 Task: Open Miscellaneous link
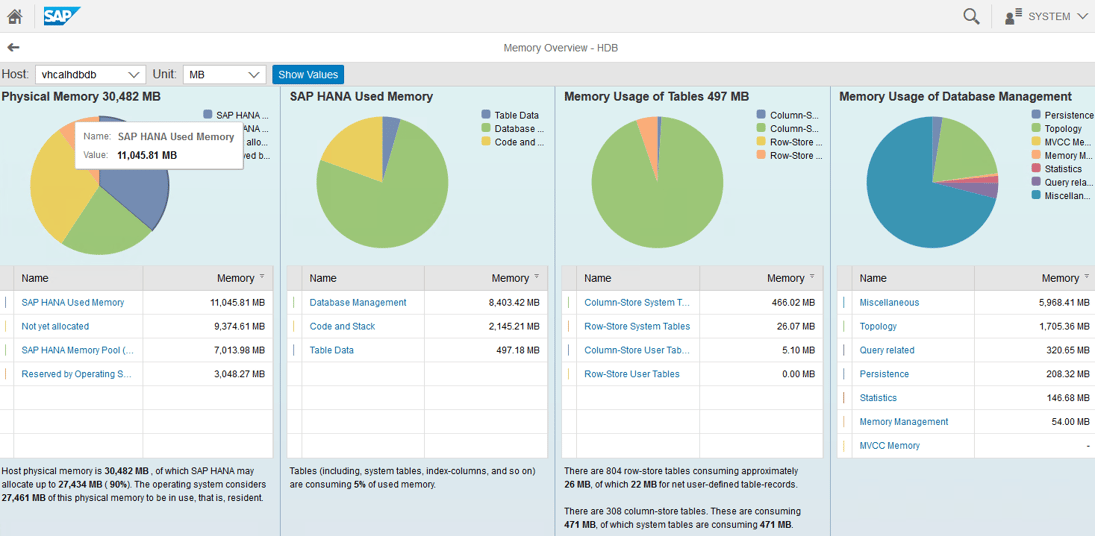889,302
